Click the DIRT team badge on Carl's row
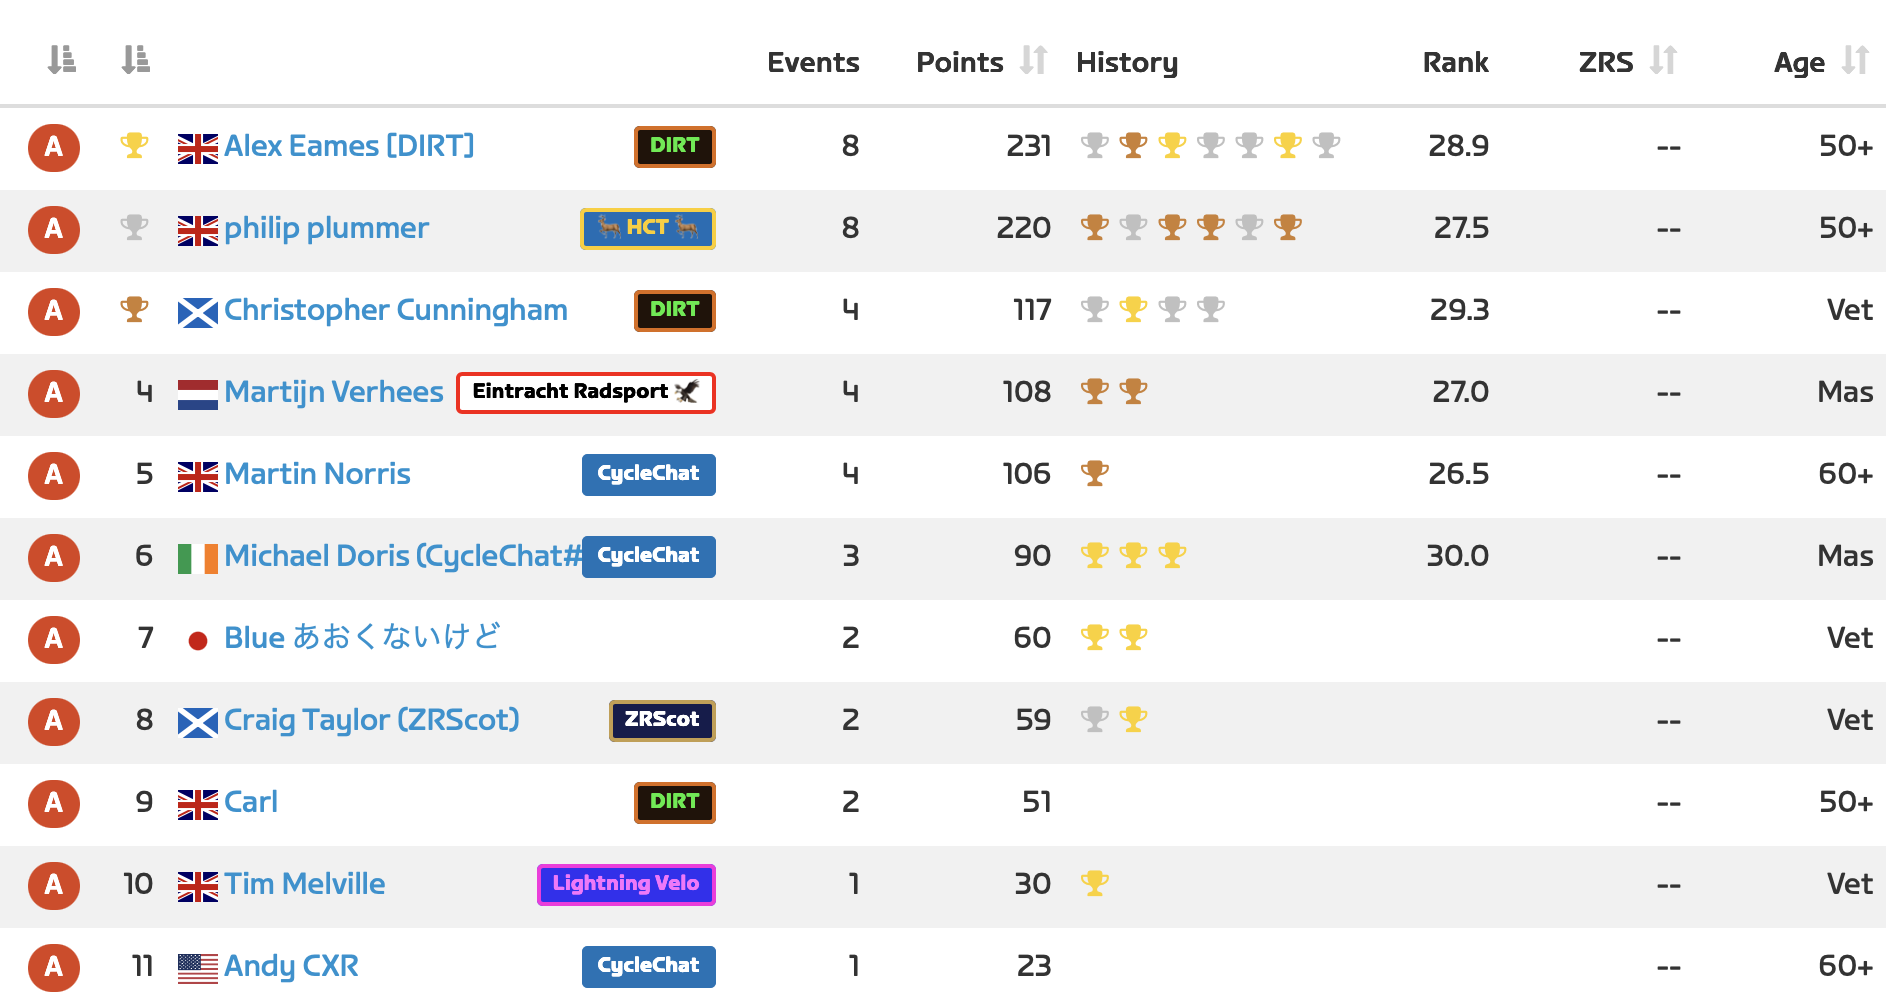 point(675,803)
